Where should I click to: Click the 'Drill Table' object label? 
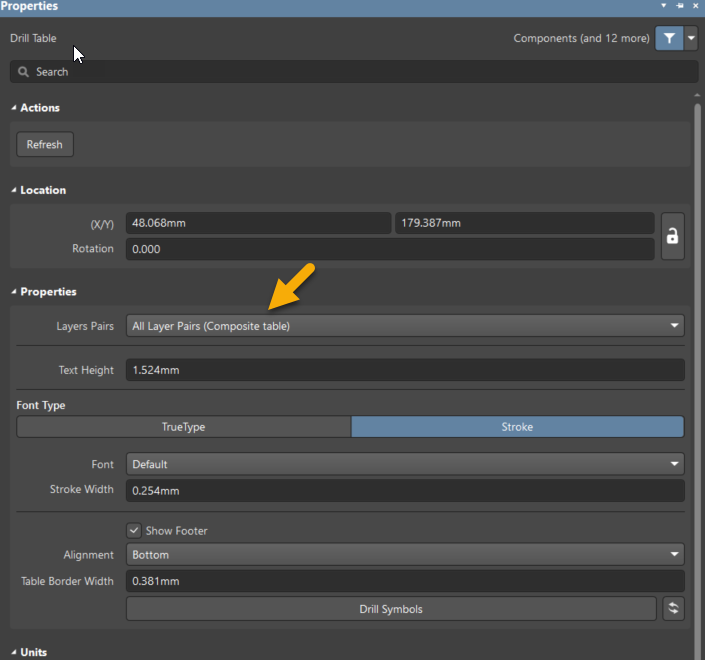click(33, 38)
